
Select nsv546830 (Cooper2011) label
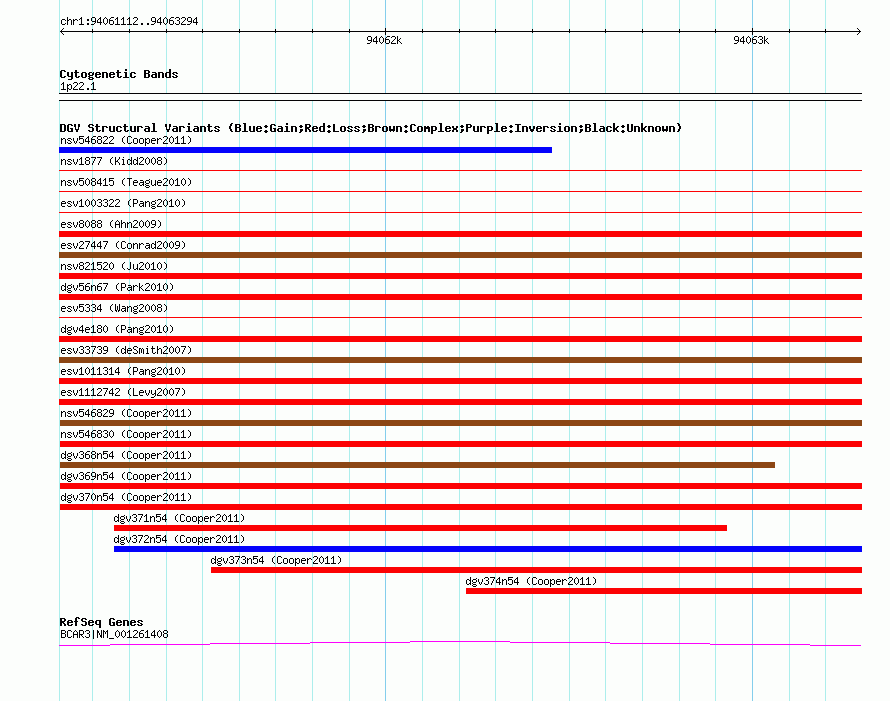[126, 434]
